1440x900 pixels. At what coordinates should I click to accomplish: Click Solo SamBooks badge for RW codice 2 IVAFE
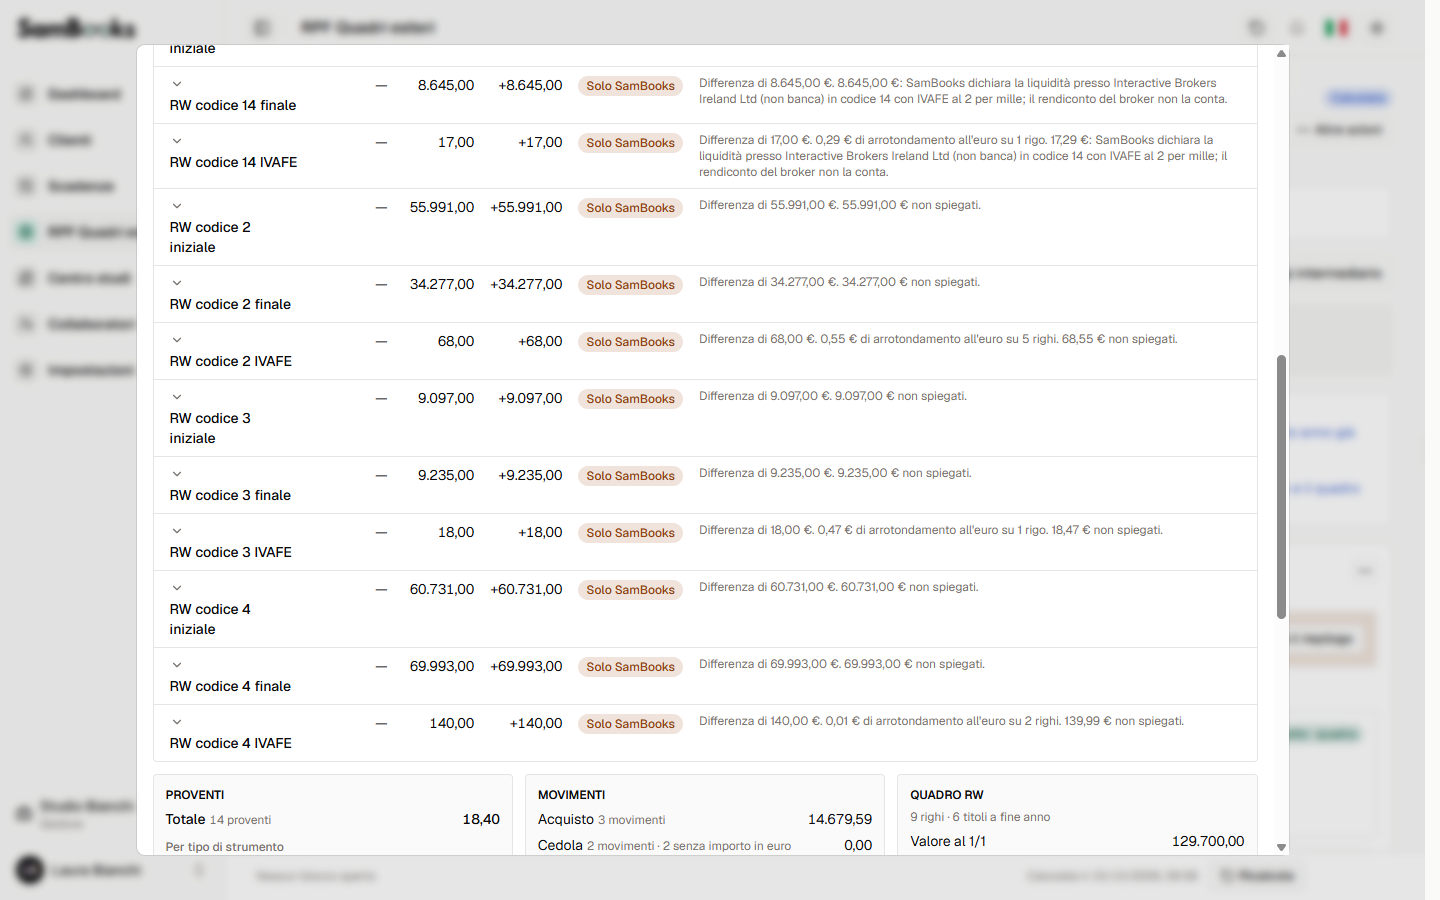(x=630, y=342)
